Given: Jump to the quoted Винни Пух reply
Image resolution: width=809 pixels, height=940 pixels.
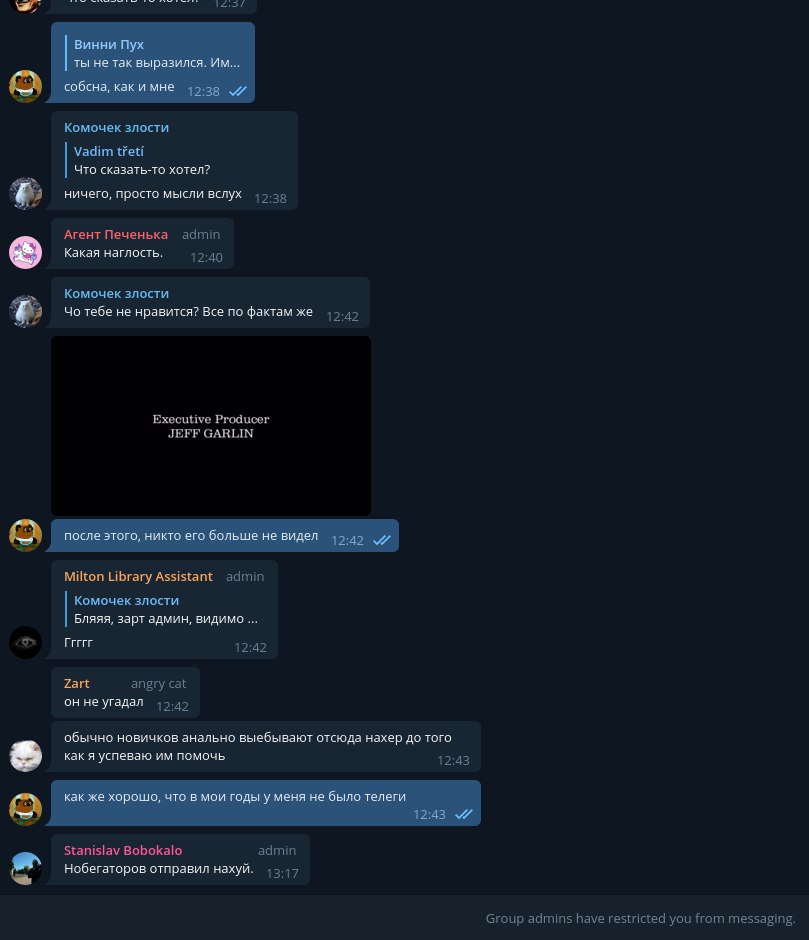Looking at the screenshot, I should point(156,53).
